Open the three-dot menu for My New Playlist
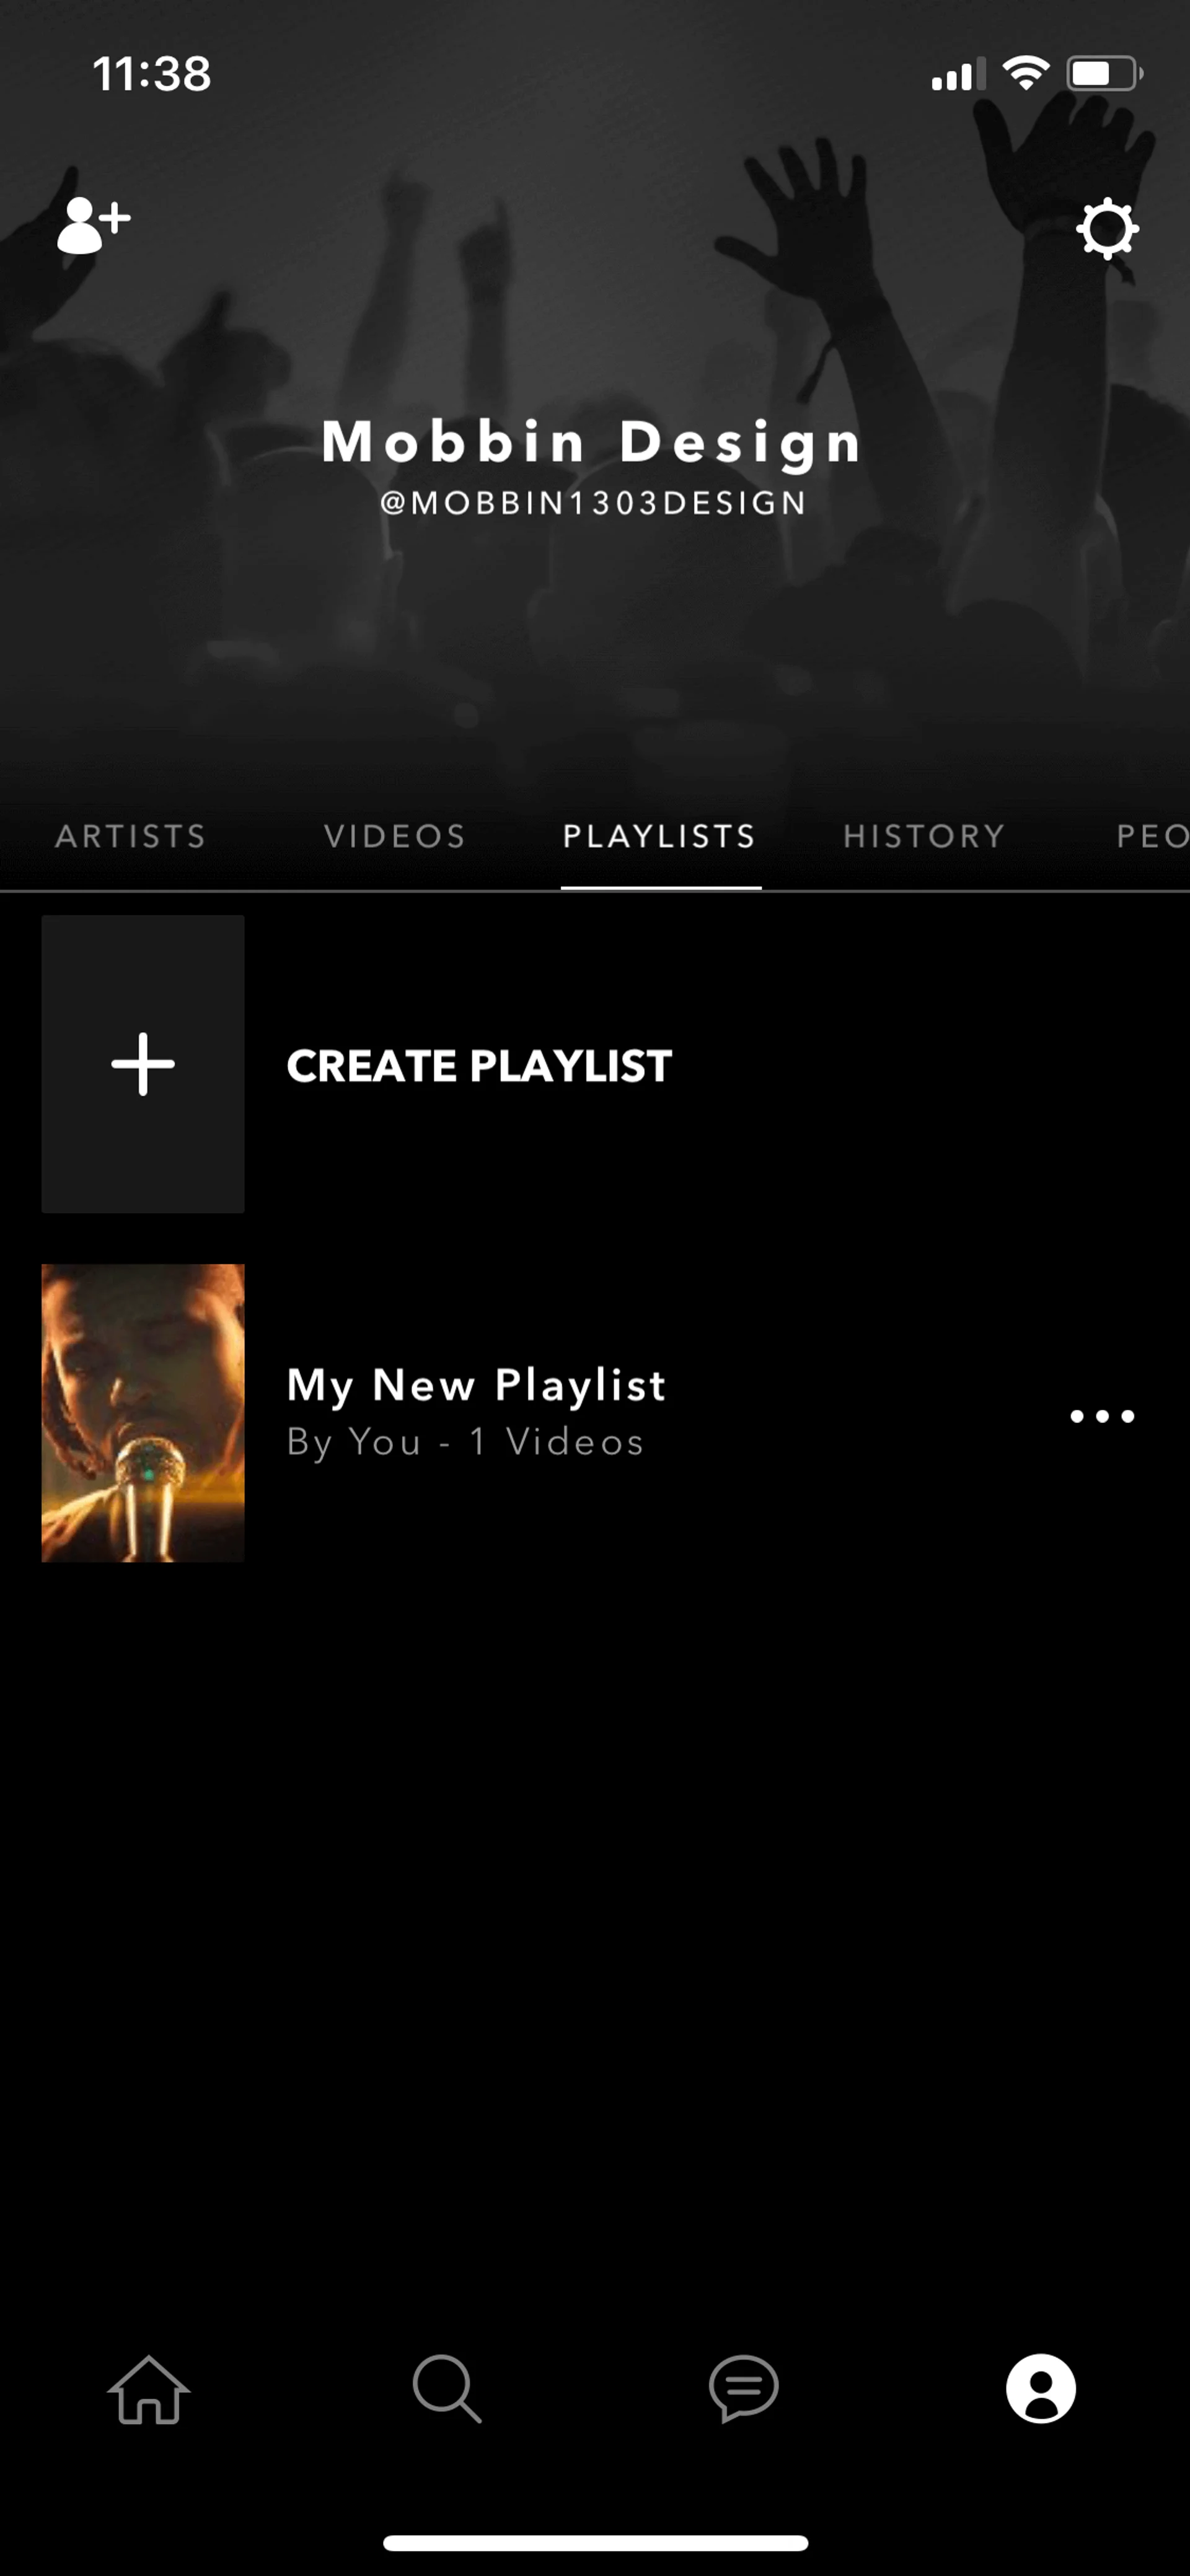1190x2576 pixels. (x=1102, y=1415)
